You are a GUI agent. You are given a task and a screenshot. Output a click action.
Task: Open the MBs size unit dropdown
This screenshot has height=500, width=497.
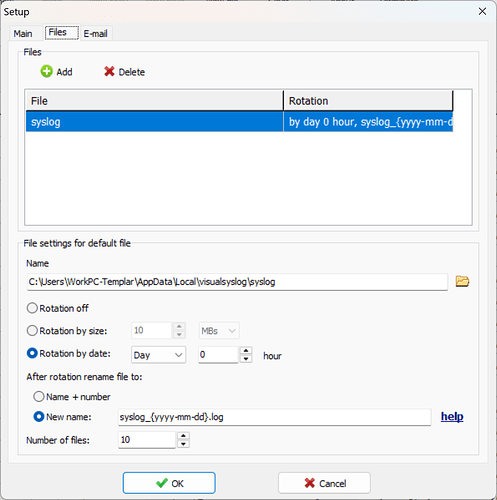click(x=219, y=331)
